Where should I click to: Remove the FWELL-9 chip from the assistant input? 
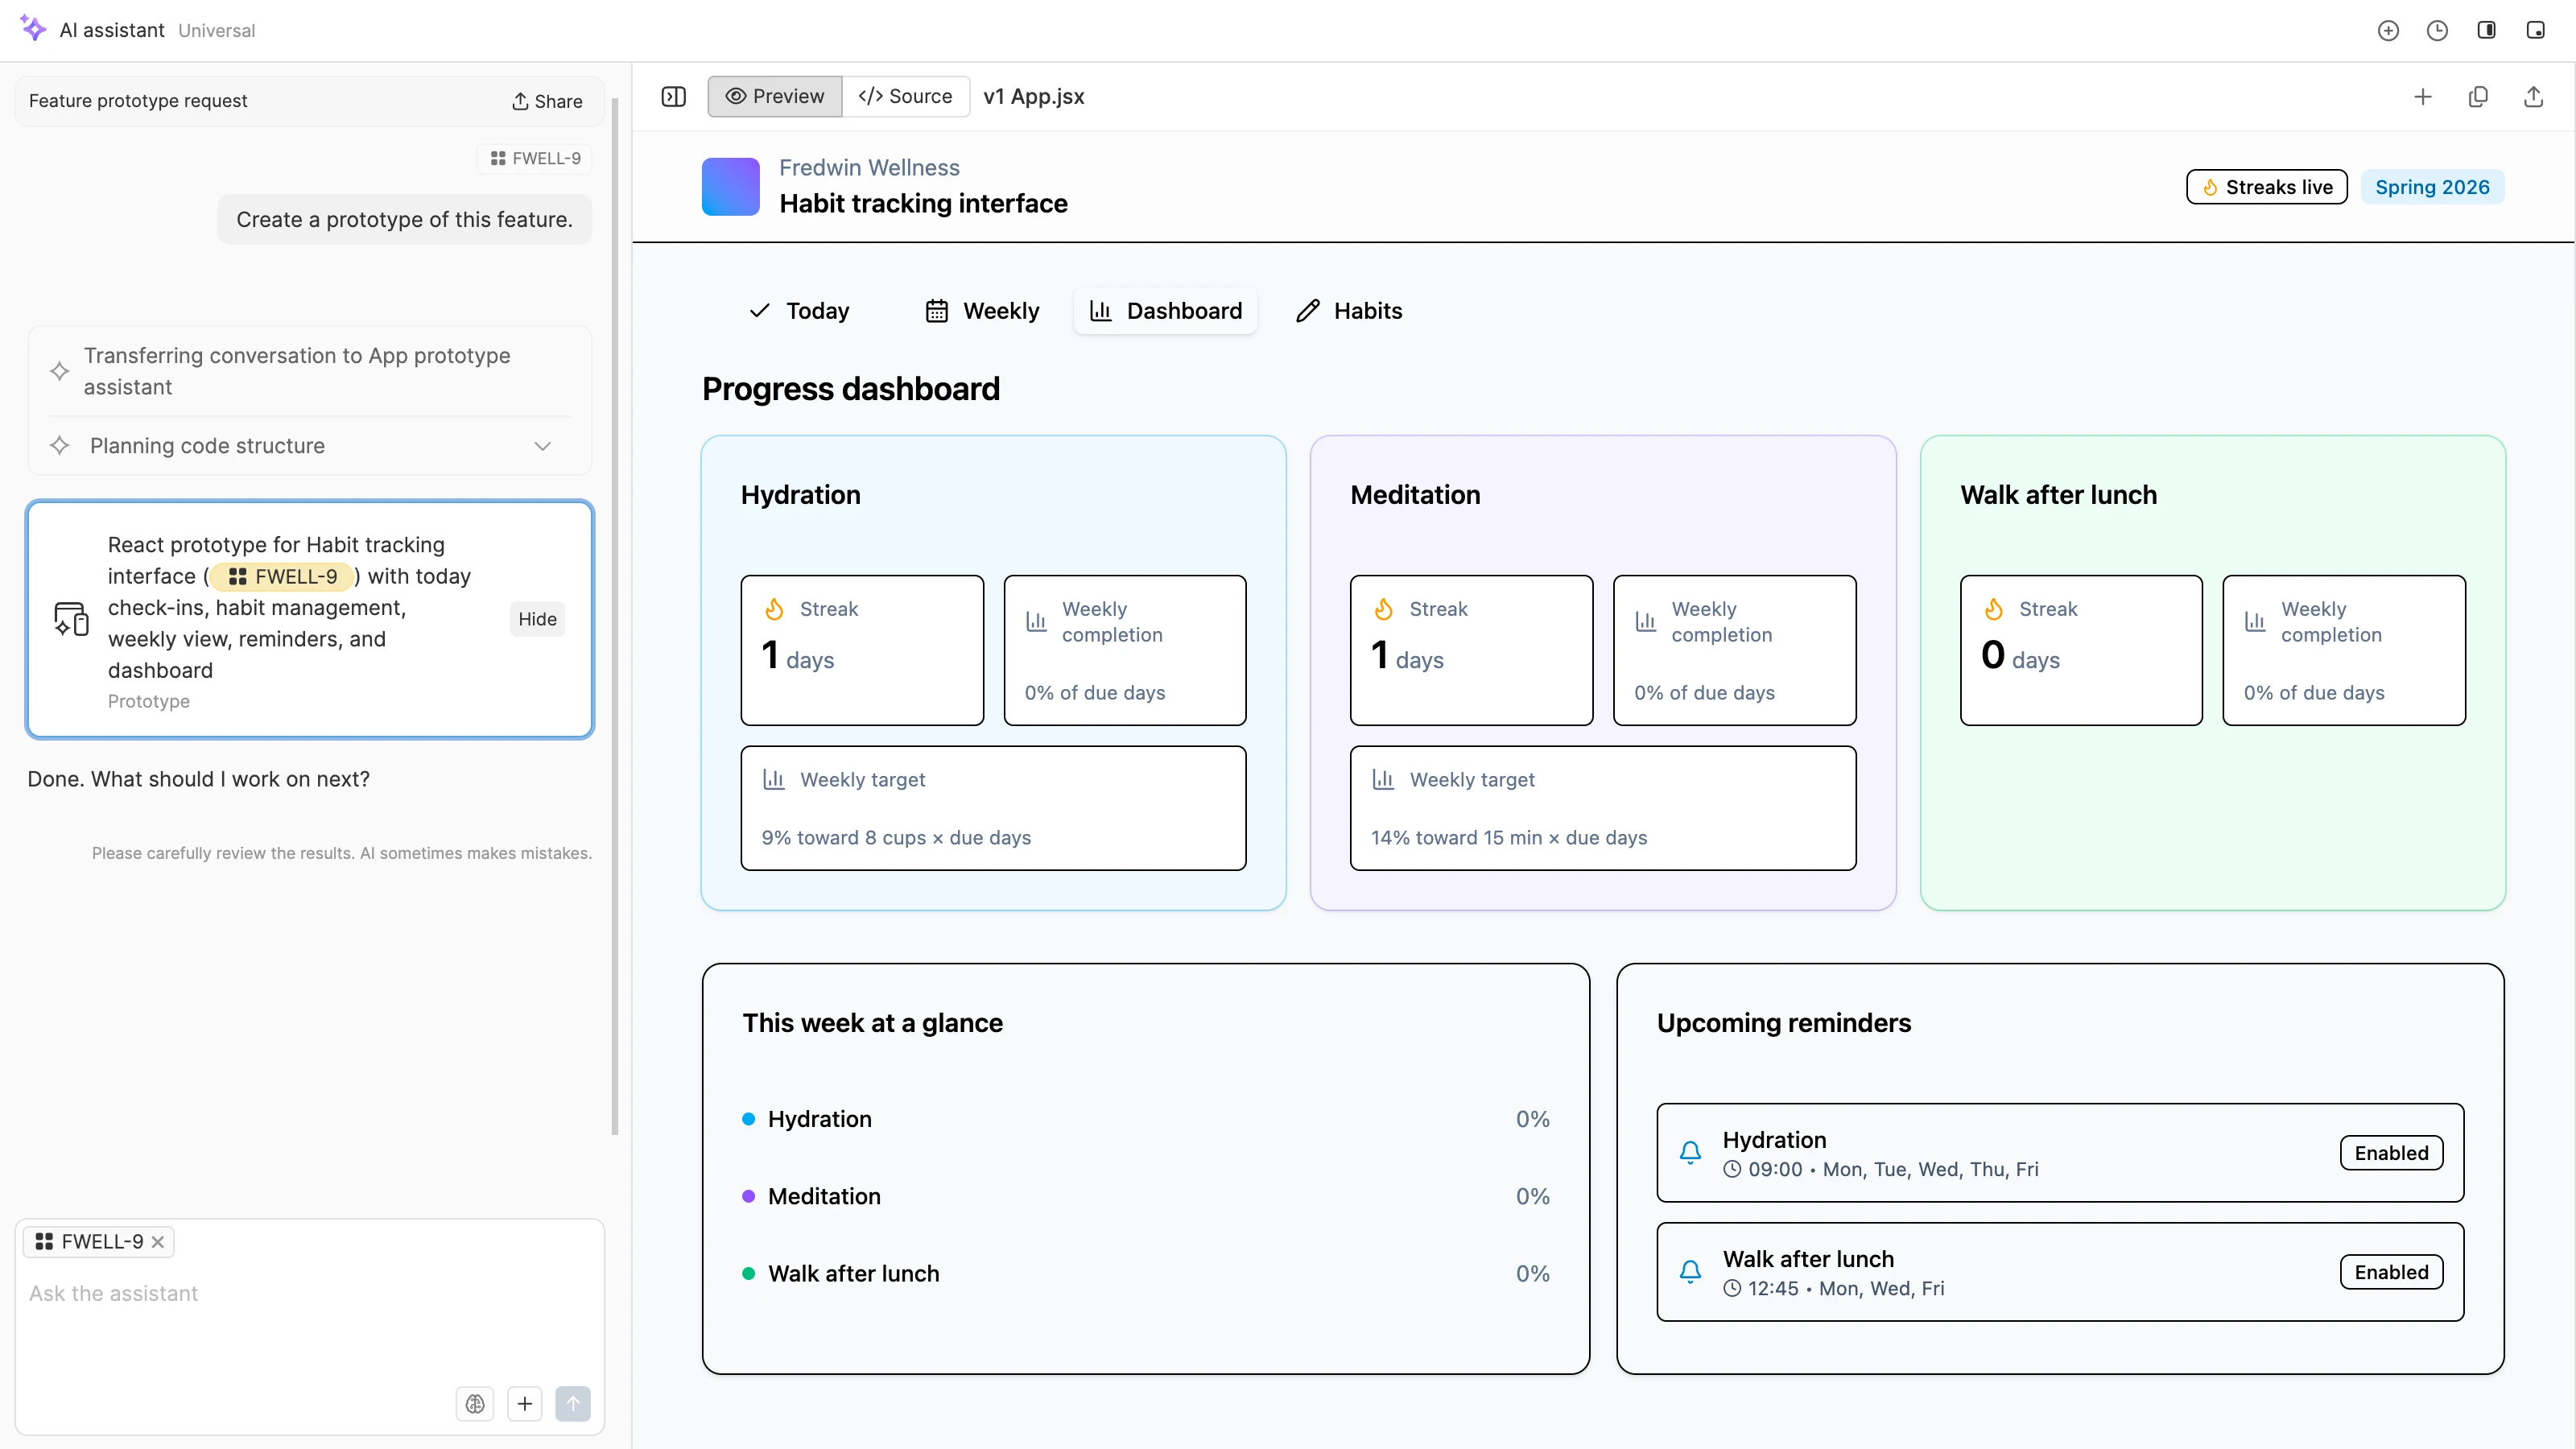157,1241
